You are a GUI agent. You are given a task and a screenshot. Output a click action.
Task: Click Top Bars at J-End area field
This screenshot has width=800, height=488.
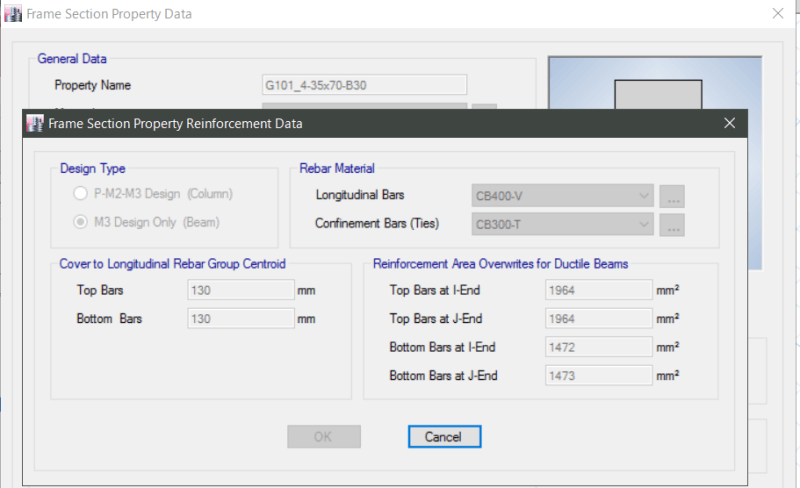pos(598,319)
